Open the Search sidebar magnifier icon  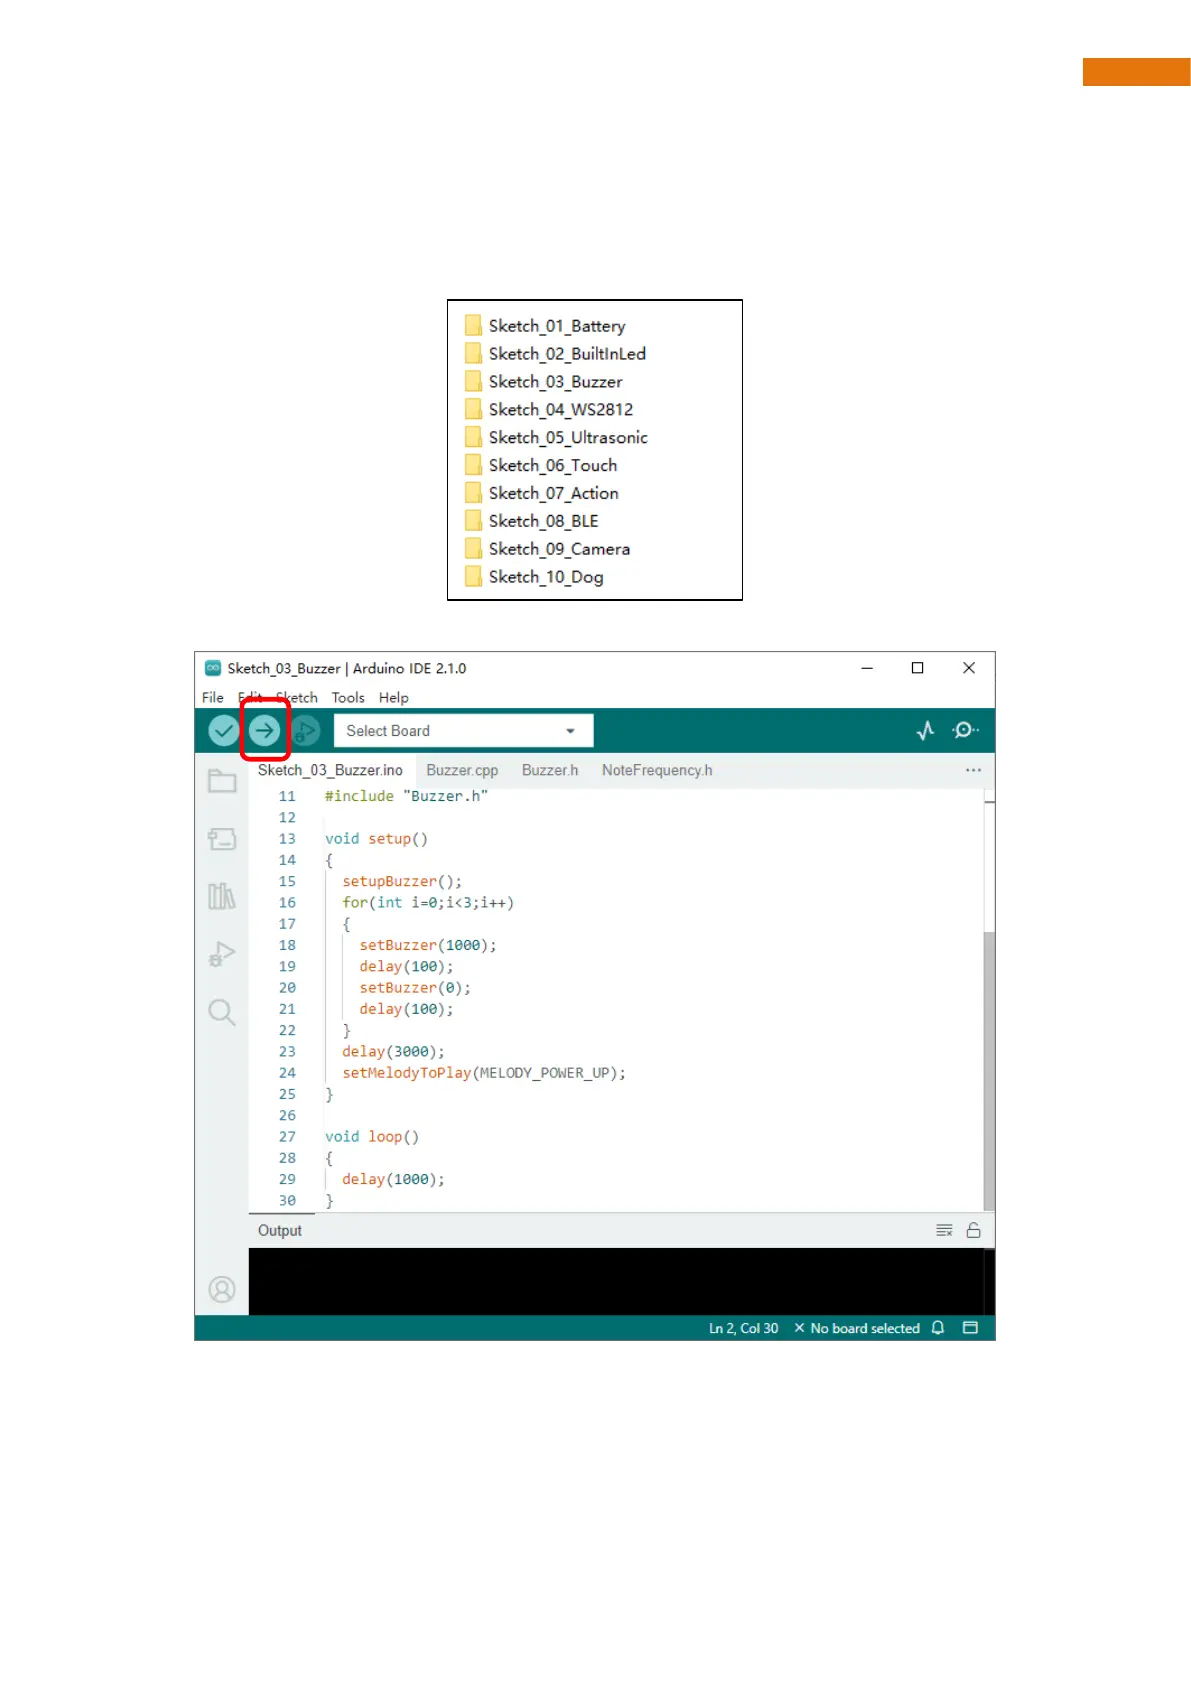pos(222,1012)
